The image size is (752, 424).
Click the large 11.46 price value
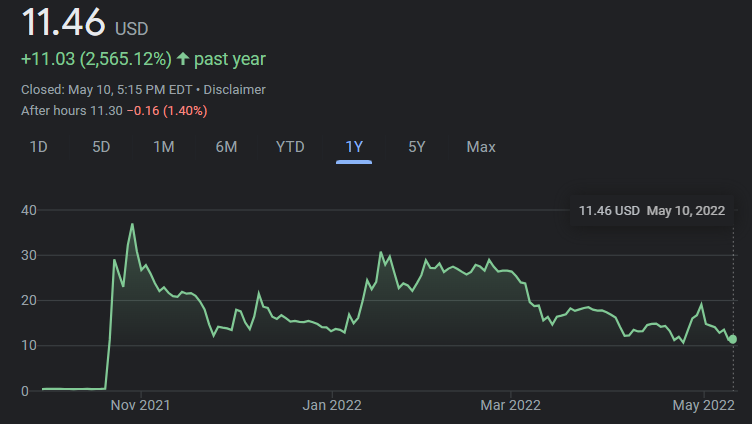pos(63,22)
